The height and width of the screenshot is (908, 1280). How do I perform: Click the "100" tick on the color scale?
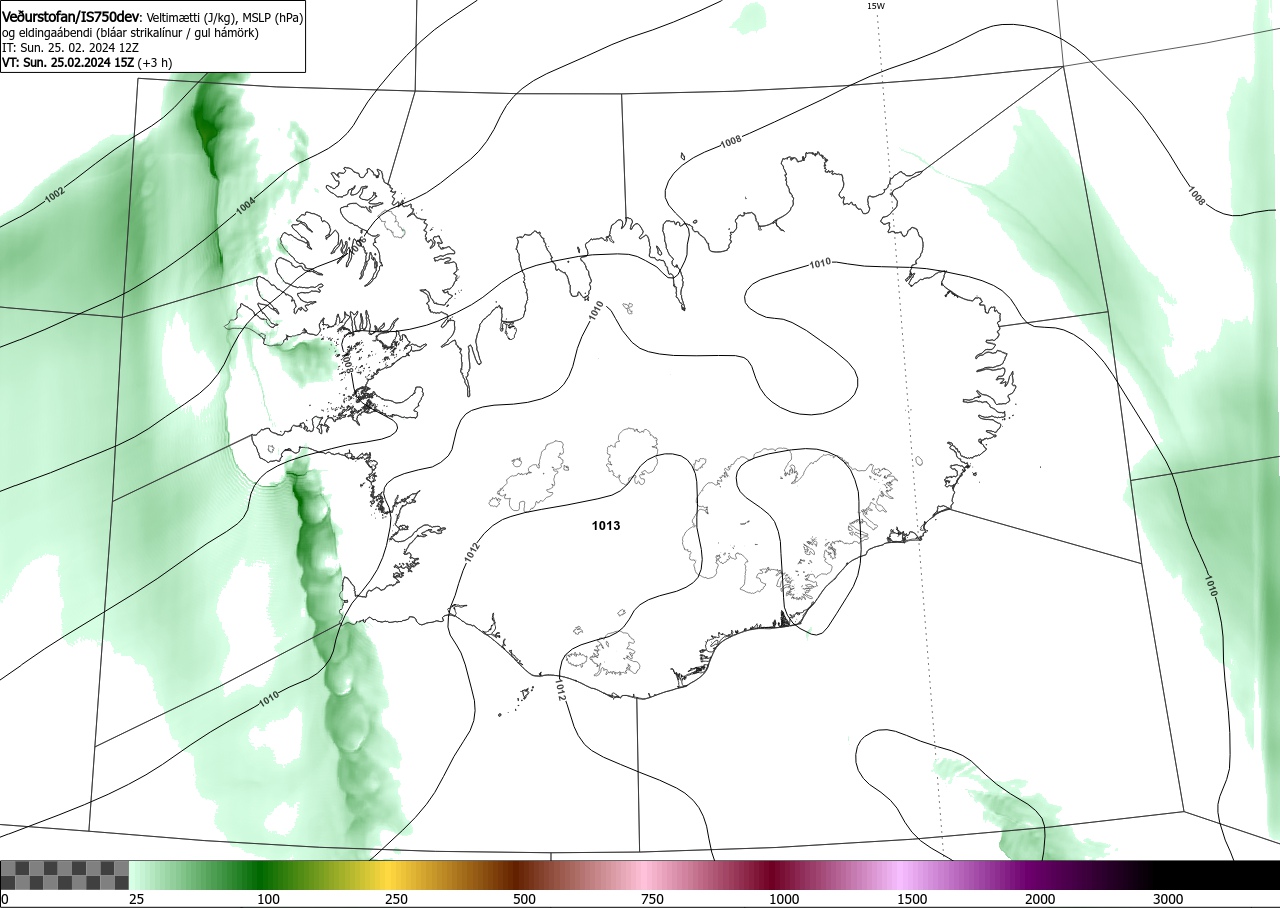pyautogui.click(x=268, y=899)
